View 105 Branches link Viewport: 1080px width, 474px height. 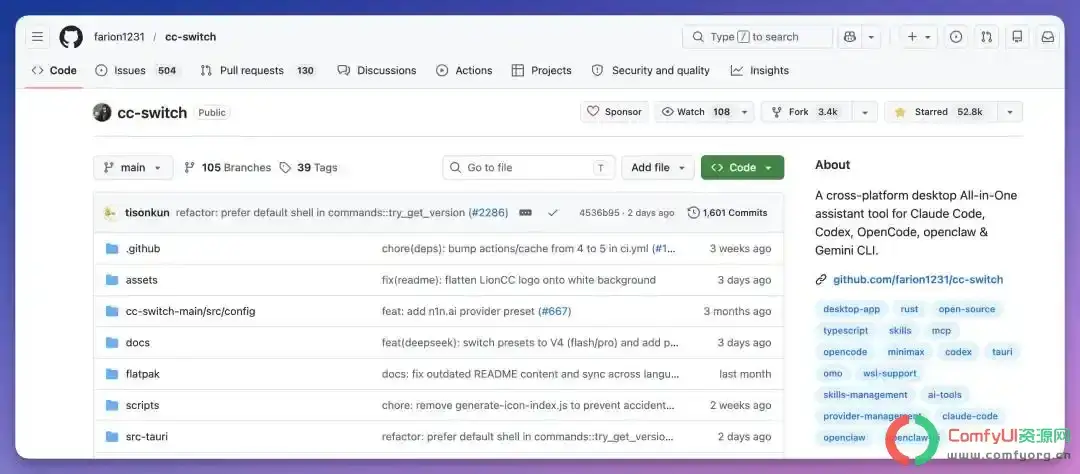[227, 167]
